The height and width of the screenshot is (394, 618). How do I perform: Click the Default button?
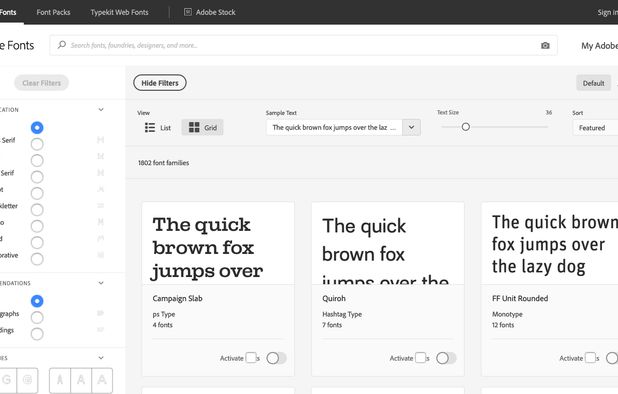click(593, 83)
